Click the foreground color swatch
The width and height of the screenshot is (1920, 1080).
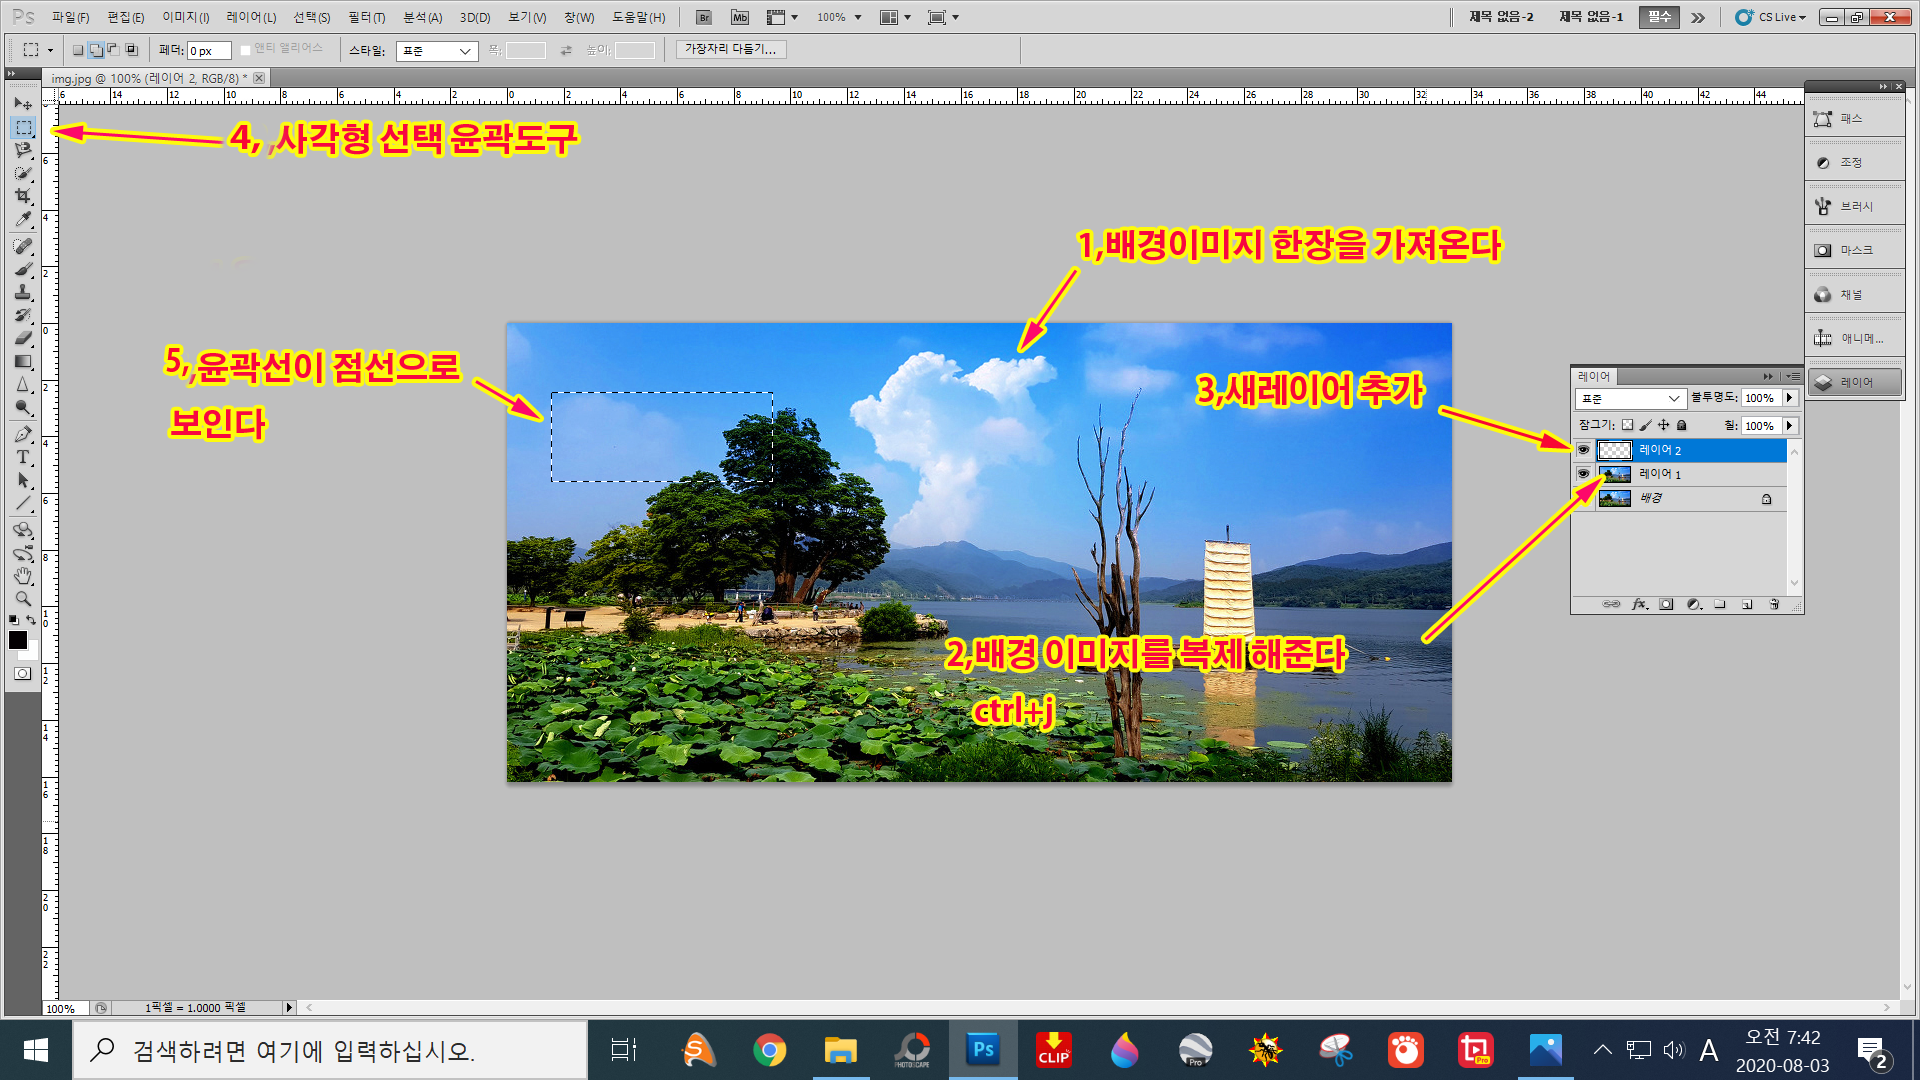click(17, 640)
